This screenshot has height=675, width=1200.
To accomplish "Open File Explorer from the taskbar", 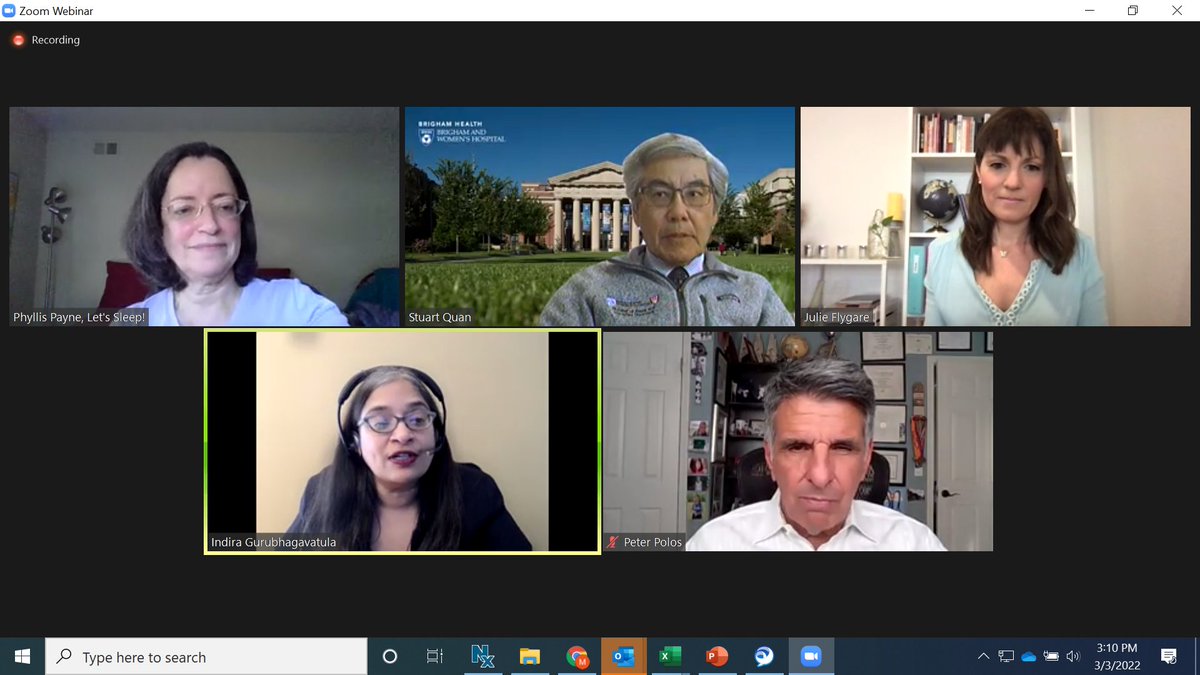I will (x=530, y=657).
